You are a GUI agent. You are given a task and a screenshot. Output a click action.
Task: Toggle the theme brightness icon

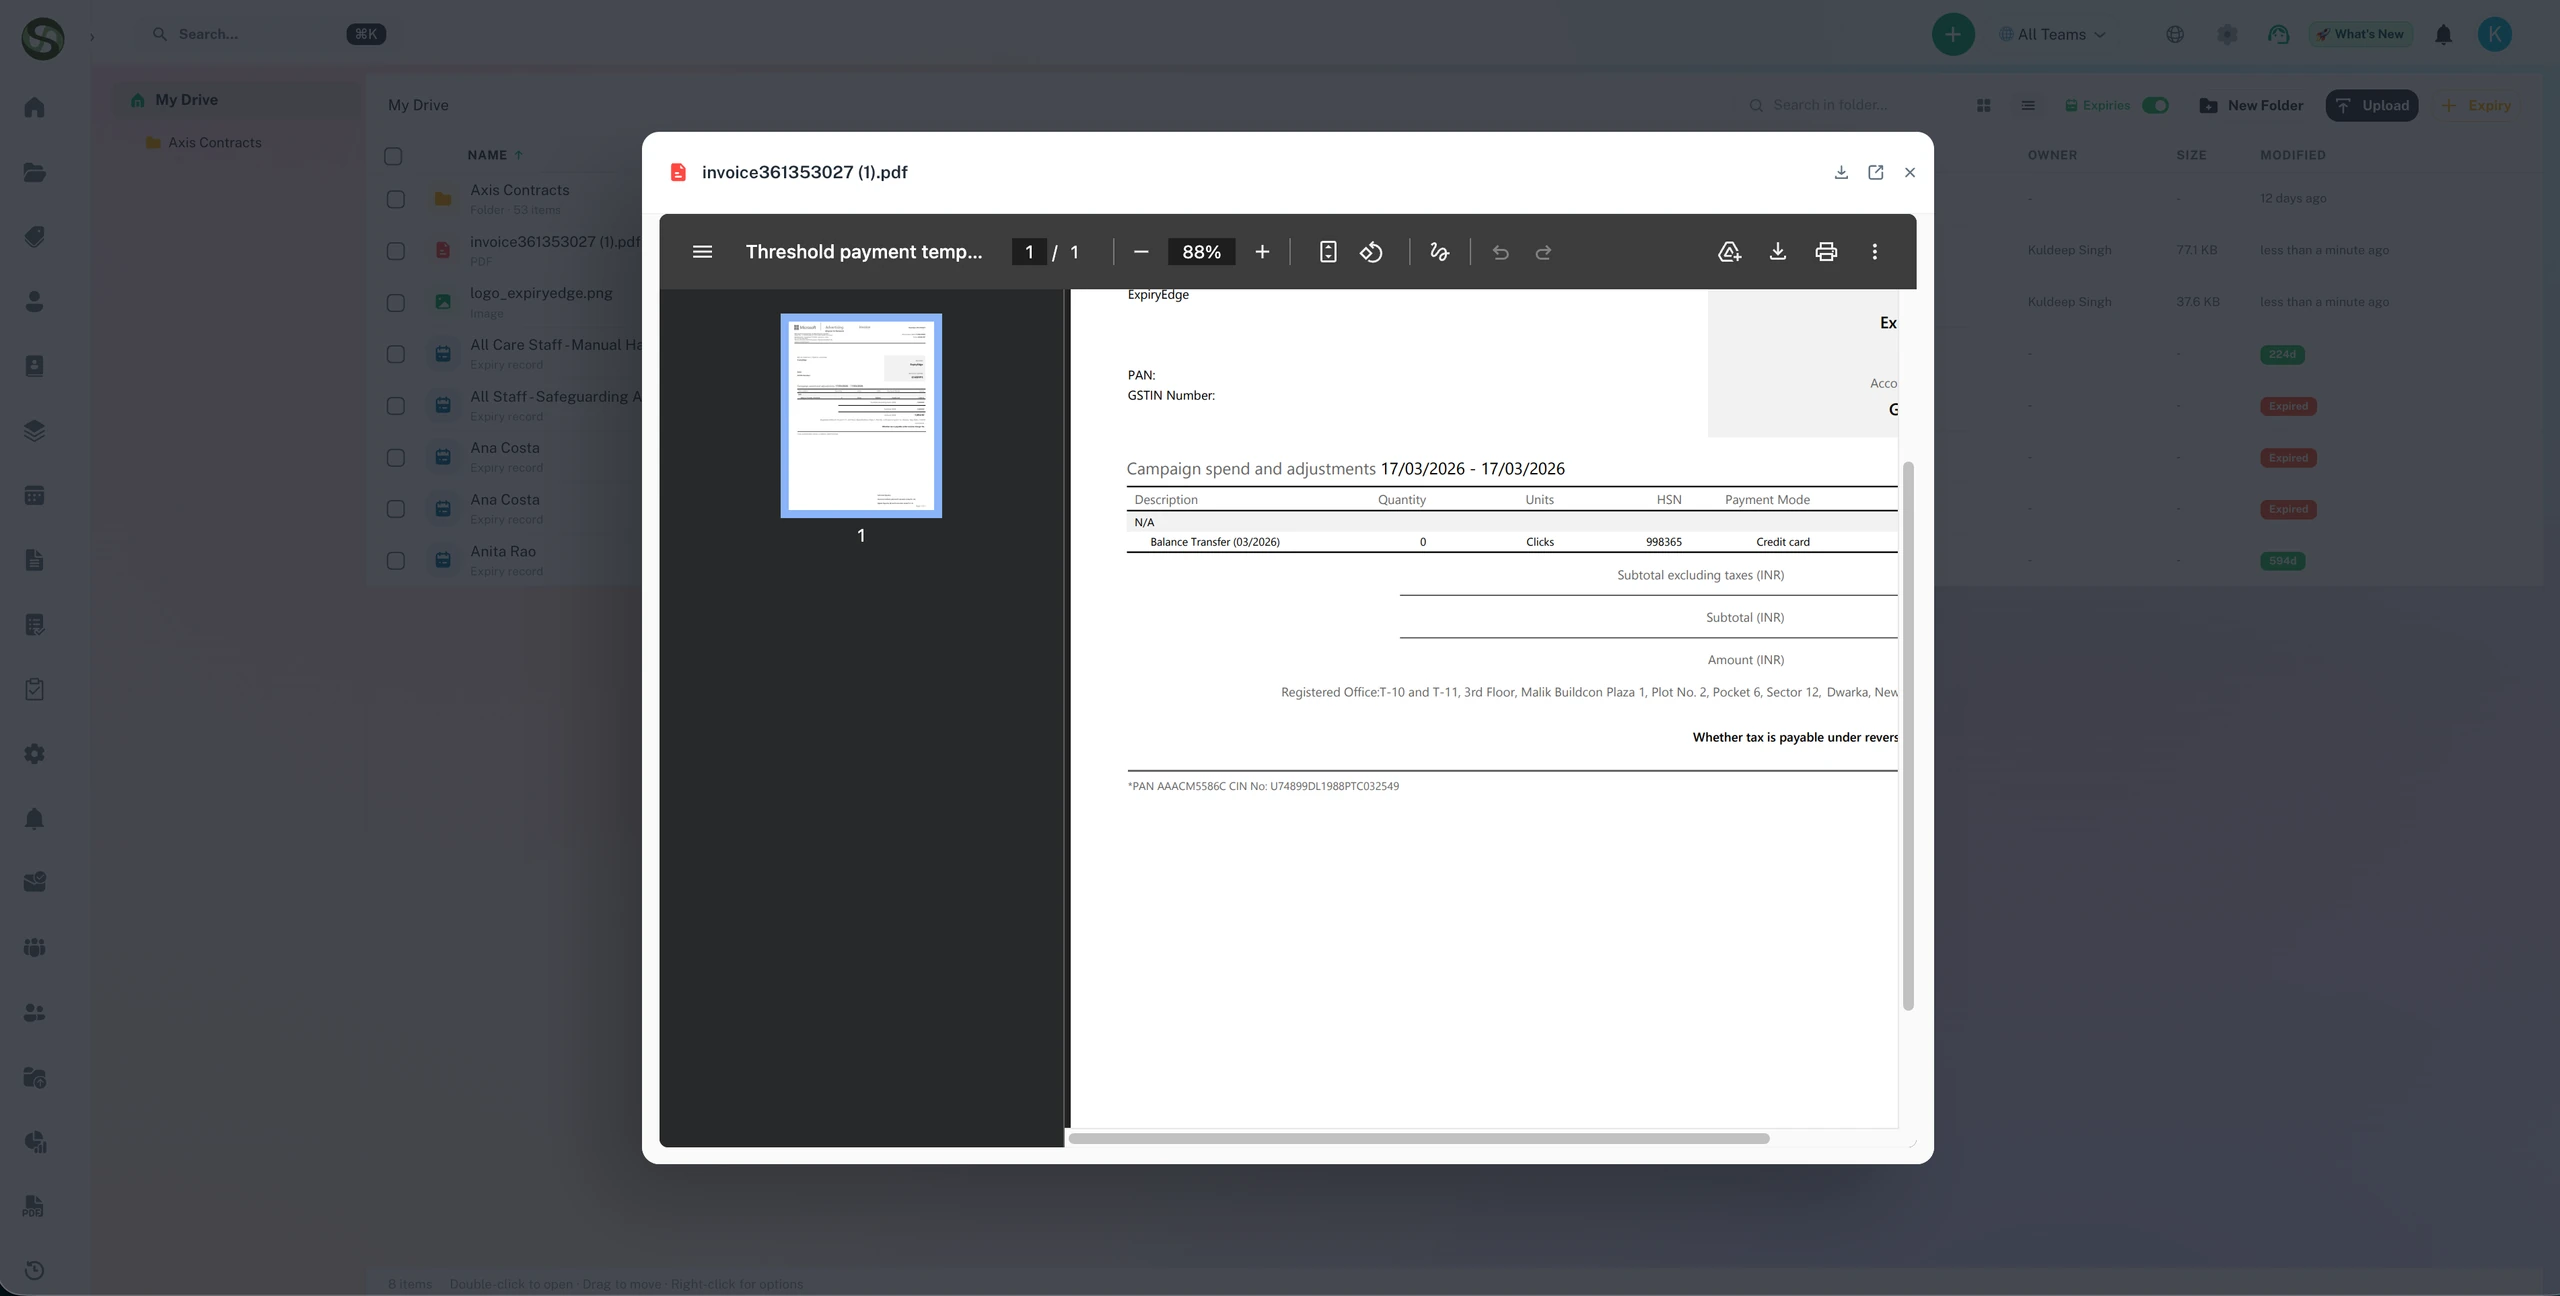click(x=2227, y=34)
